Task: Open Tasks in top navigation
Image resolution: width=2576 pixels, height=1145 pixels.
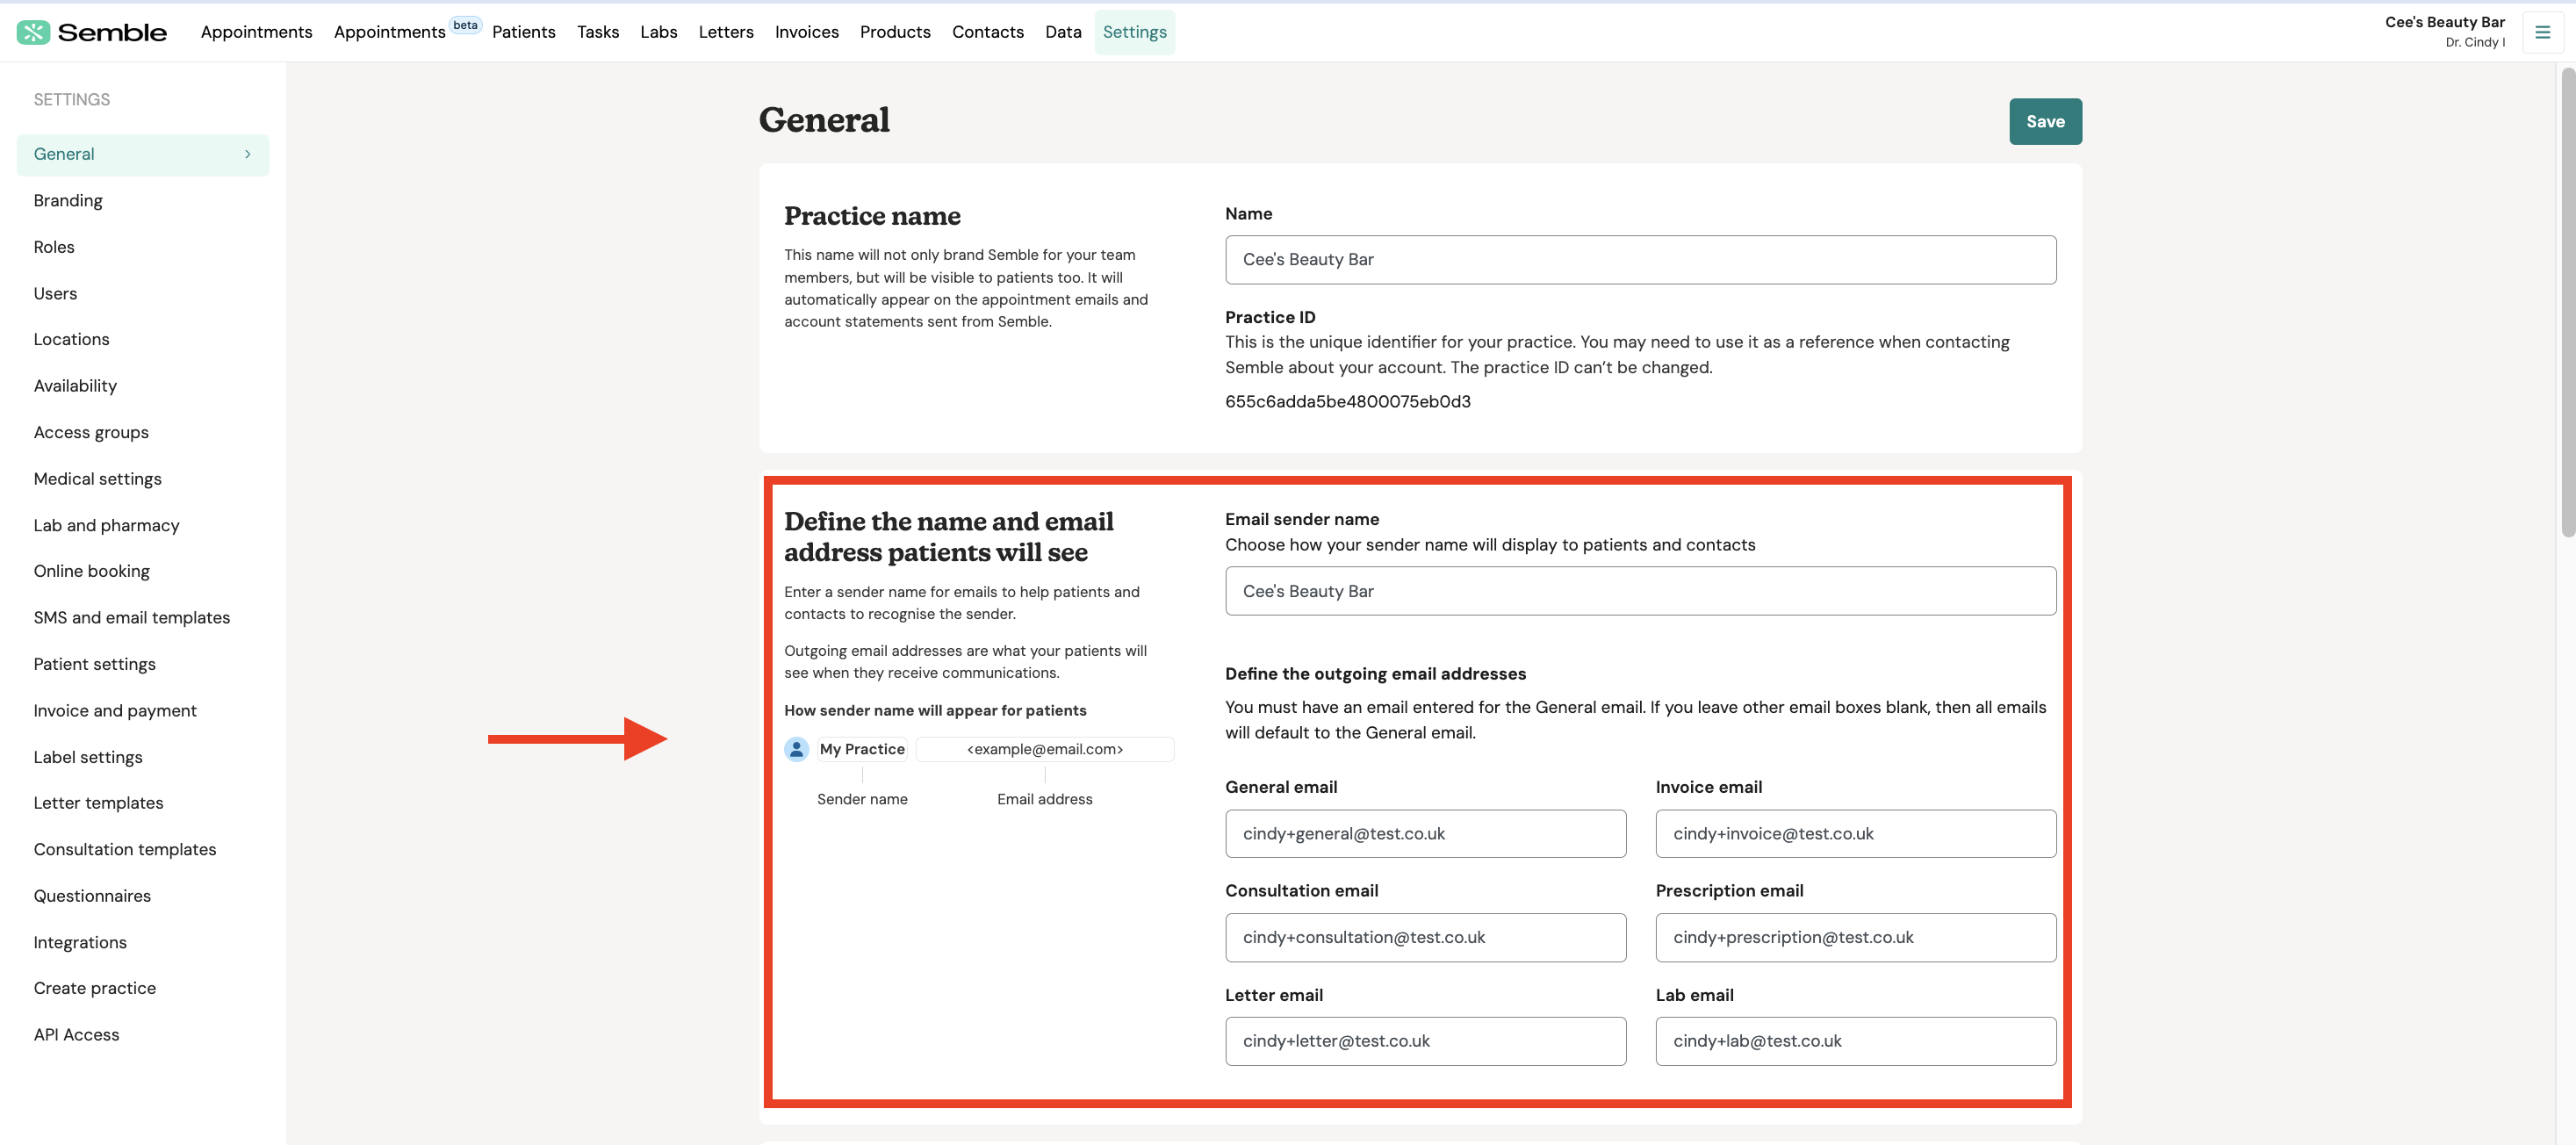Action: (x=598, y=32)
